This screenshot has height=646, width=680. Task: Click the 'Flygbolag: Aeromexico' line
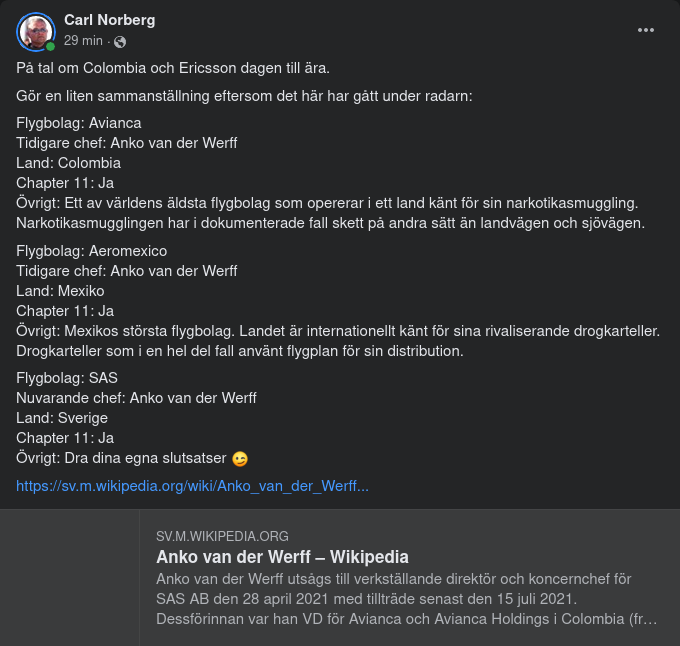tap(92, 251)
